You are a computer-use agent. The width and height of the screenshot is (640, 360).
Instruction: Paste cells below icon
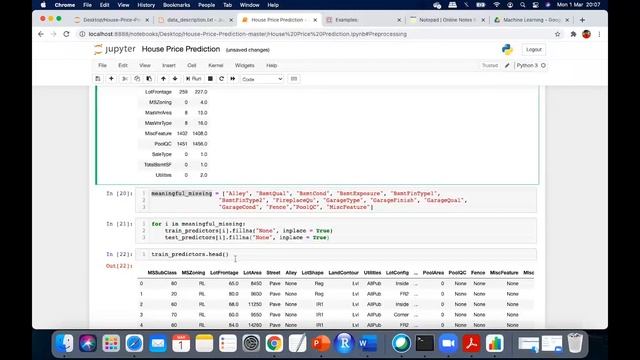tap(149, 79)
